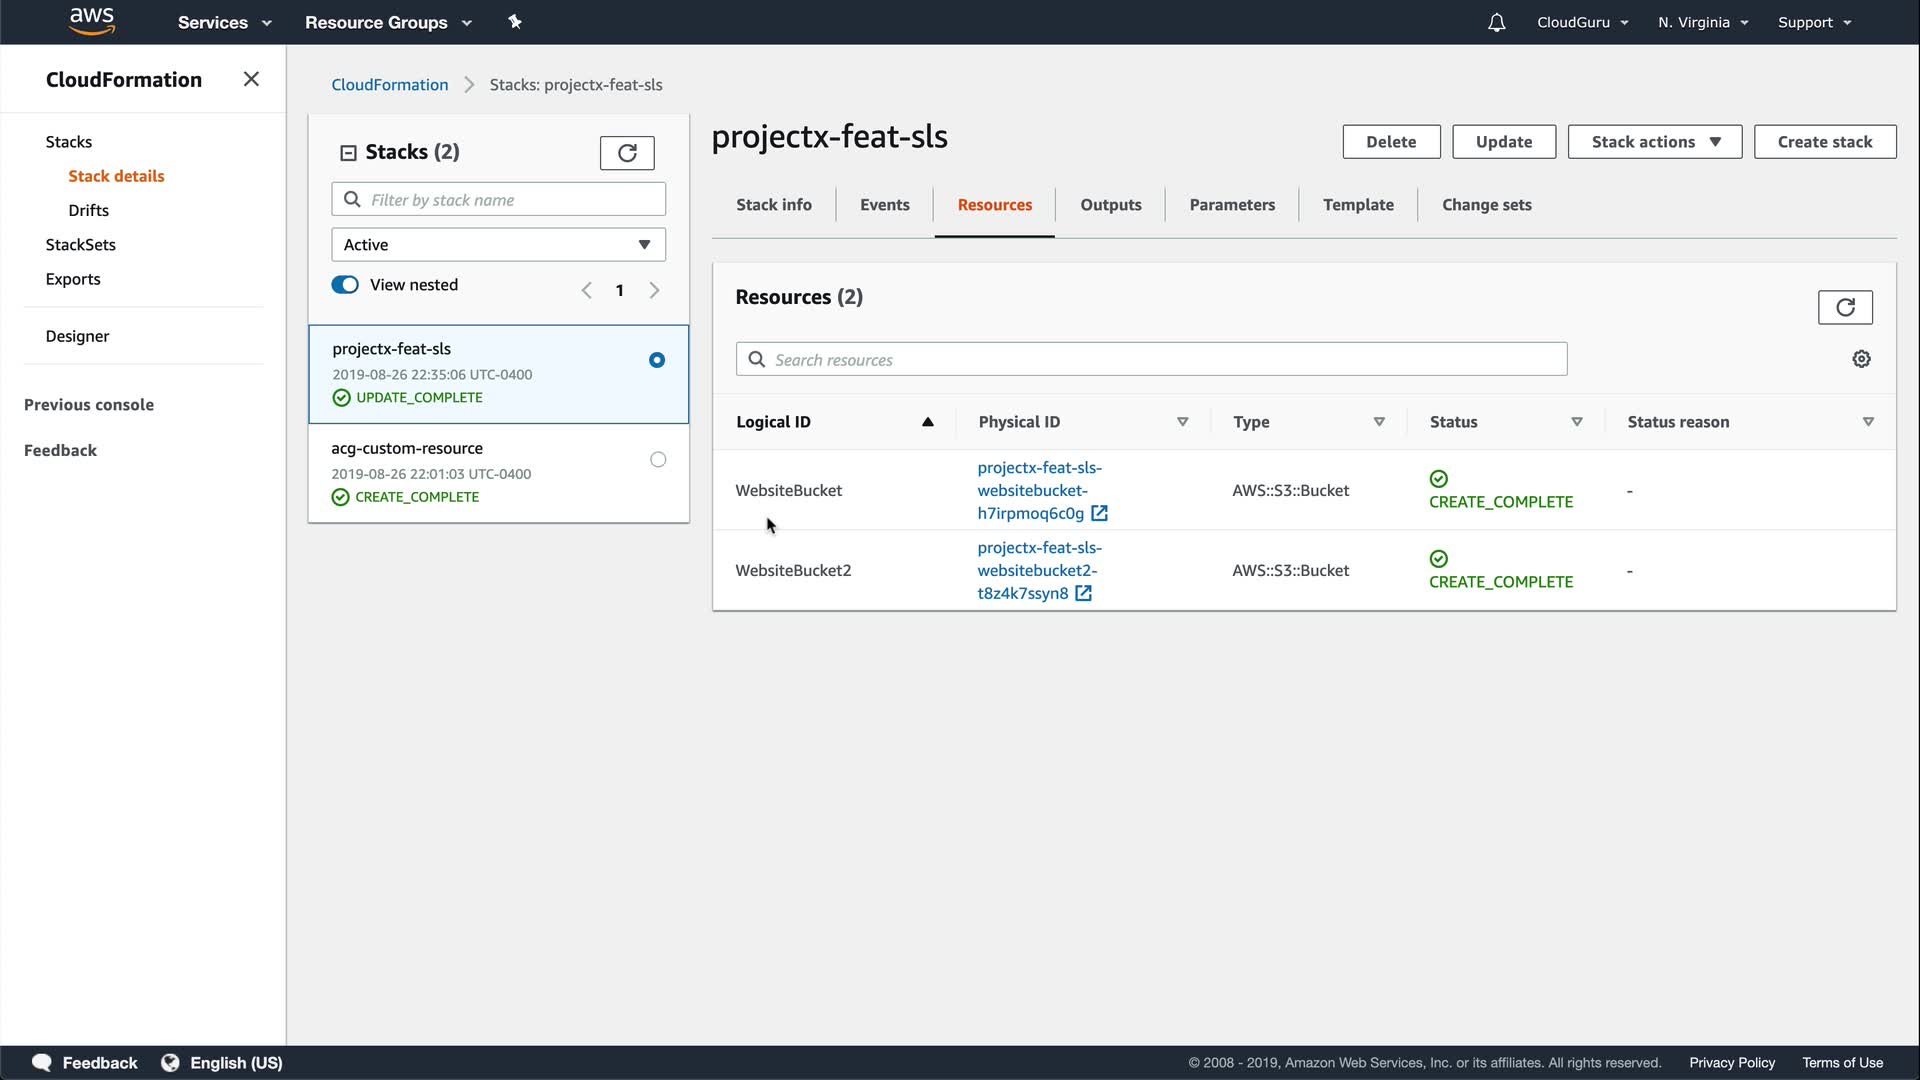Close the CloudFormation side navigation

point(251,79)
